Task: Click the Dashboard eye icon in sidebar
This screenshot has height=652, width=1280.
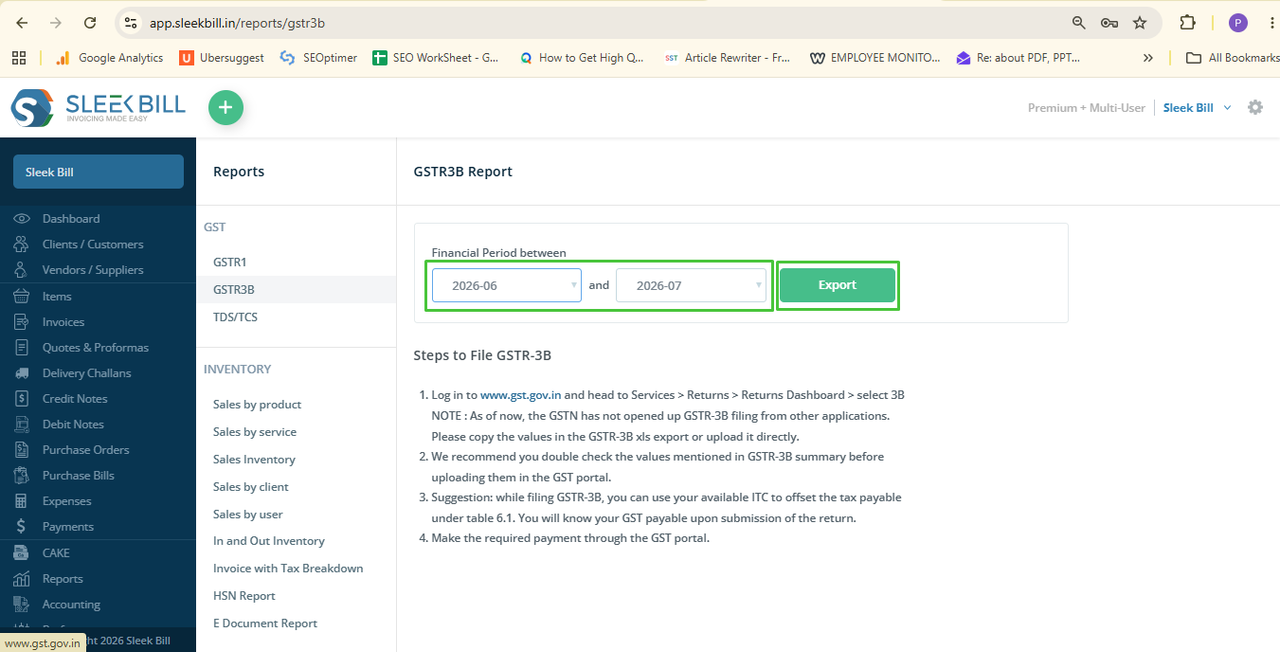Action: click(21, 218)
